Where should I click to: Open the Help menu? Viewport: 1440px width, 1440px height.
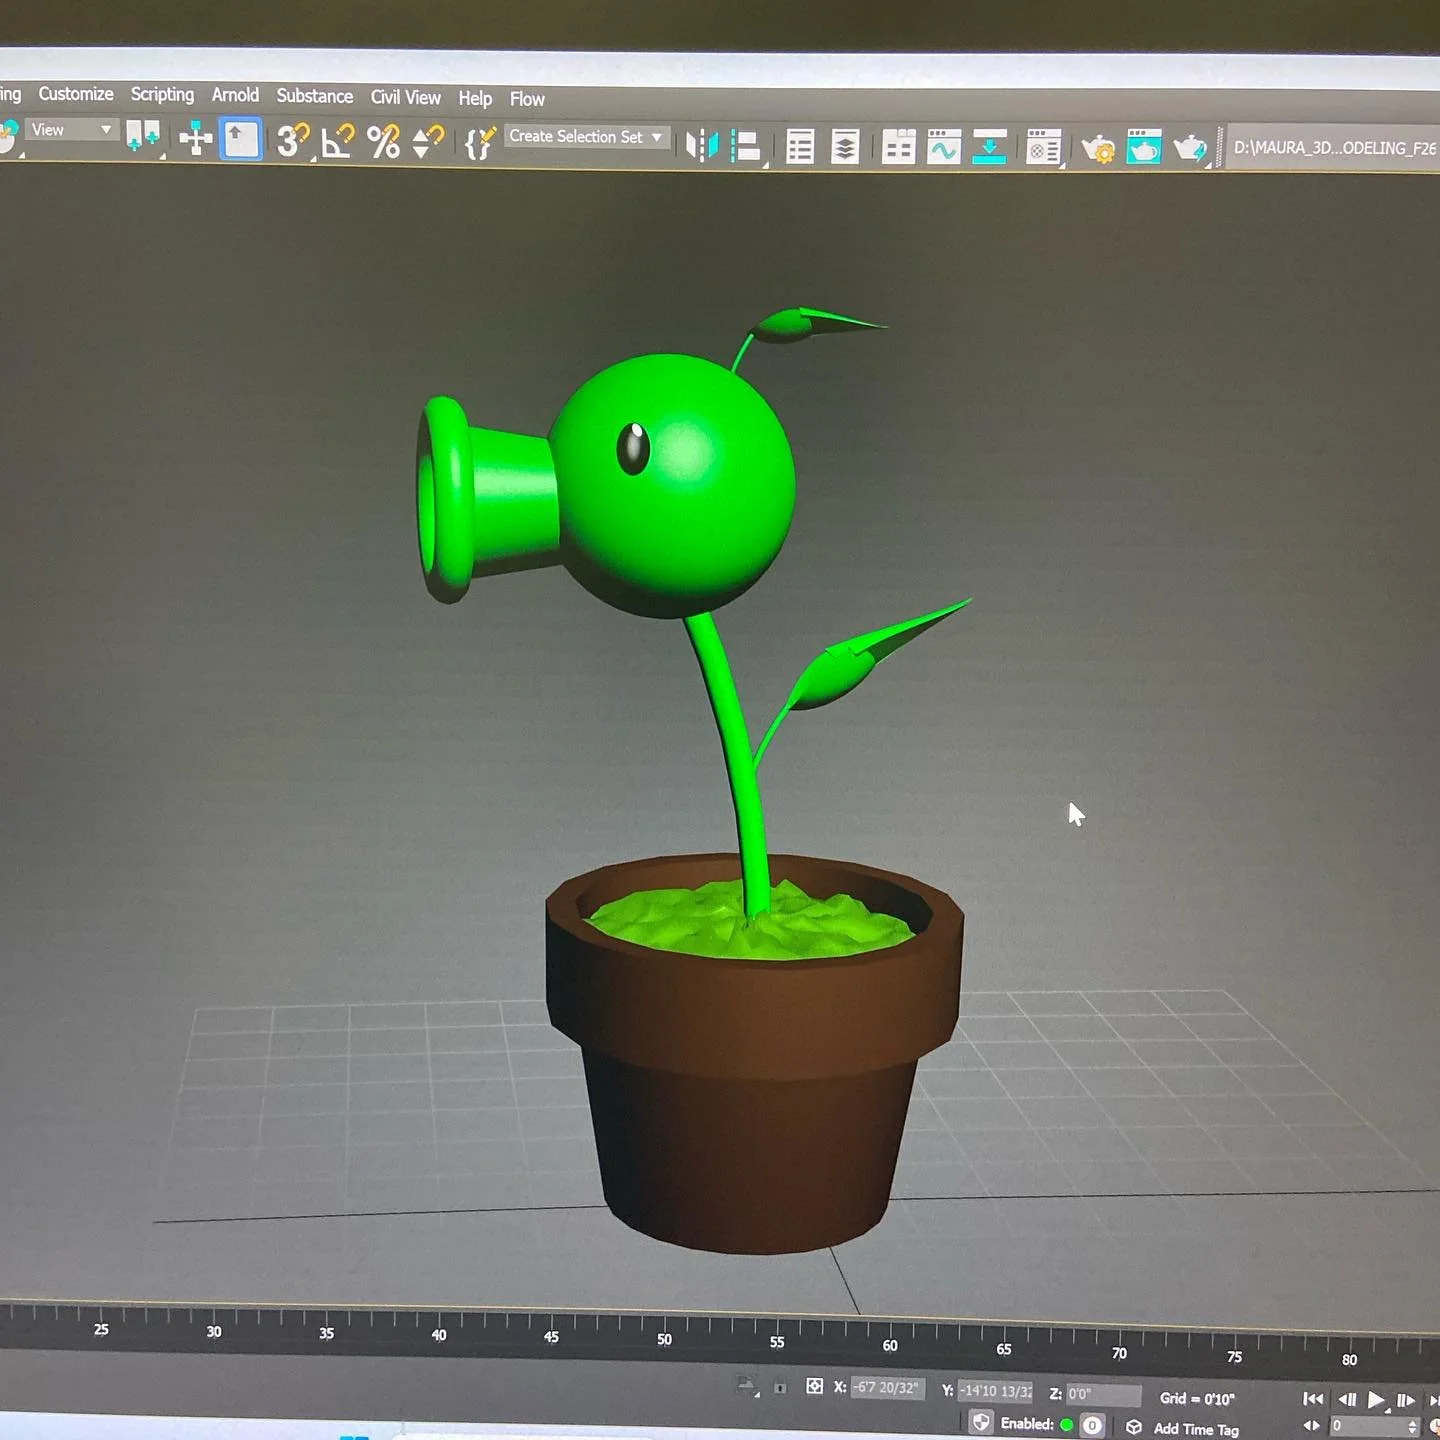pos(475,98)
